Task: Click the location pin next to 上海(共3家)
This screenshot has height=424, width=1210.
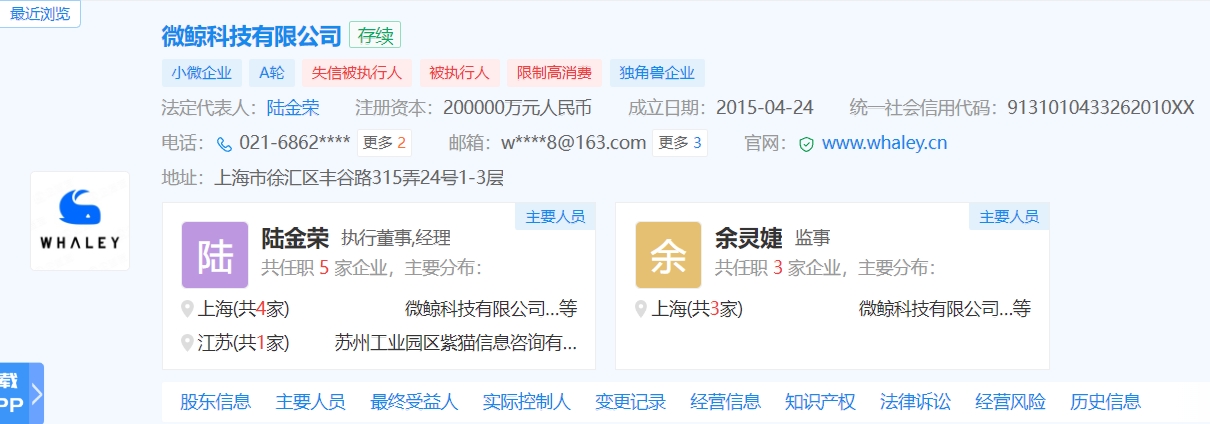Action: point(642,309)
